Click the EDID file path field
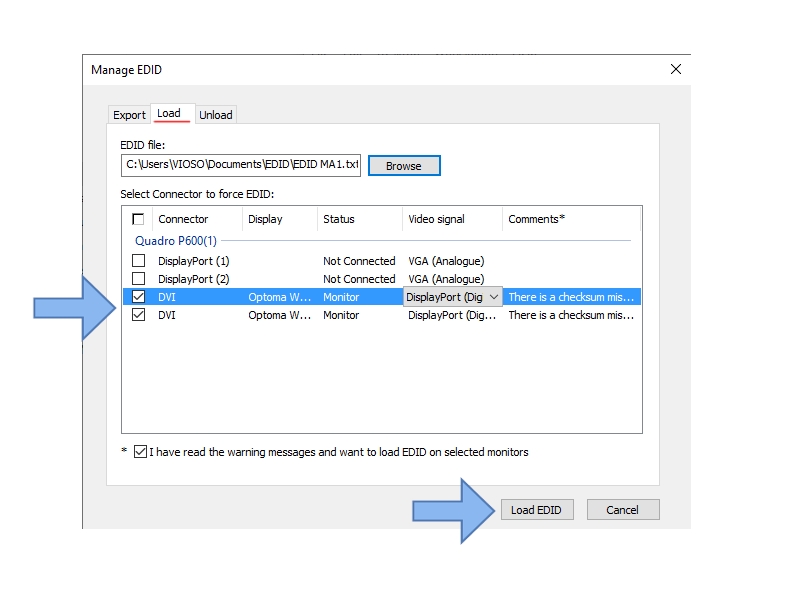 pyautogui.click(x=240, y=165)
